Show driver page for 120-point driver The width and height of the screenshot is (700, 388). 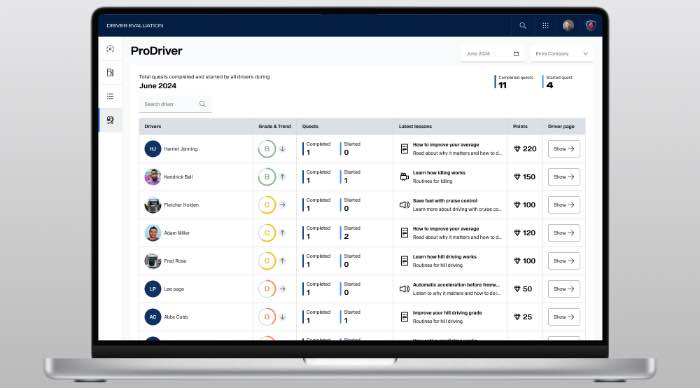564,233
